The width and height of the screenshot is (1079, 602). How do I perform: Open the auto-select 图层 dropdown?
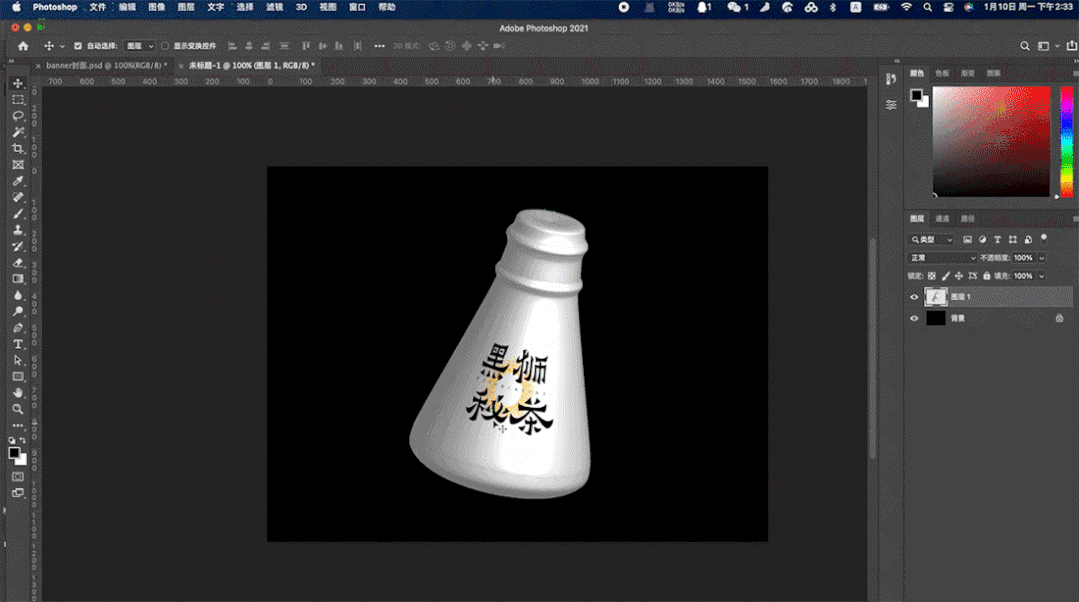coord(140,46)
